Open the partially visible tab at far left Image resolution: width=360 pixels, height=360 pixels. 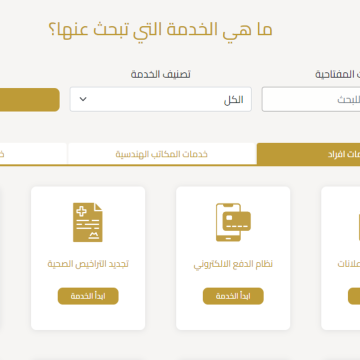(33, 154)
